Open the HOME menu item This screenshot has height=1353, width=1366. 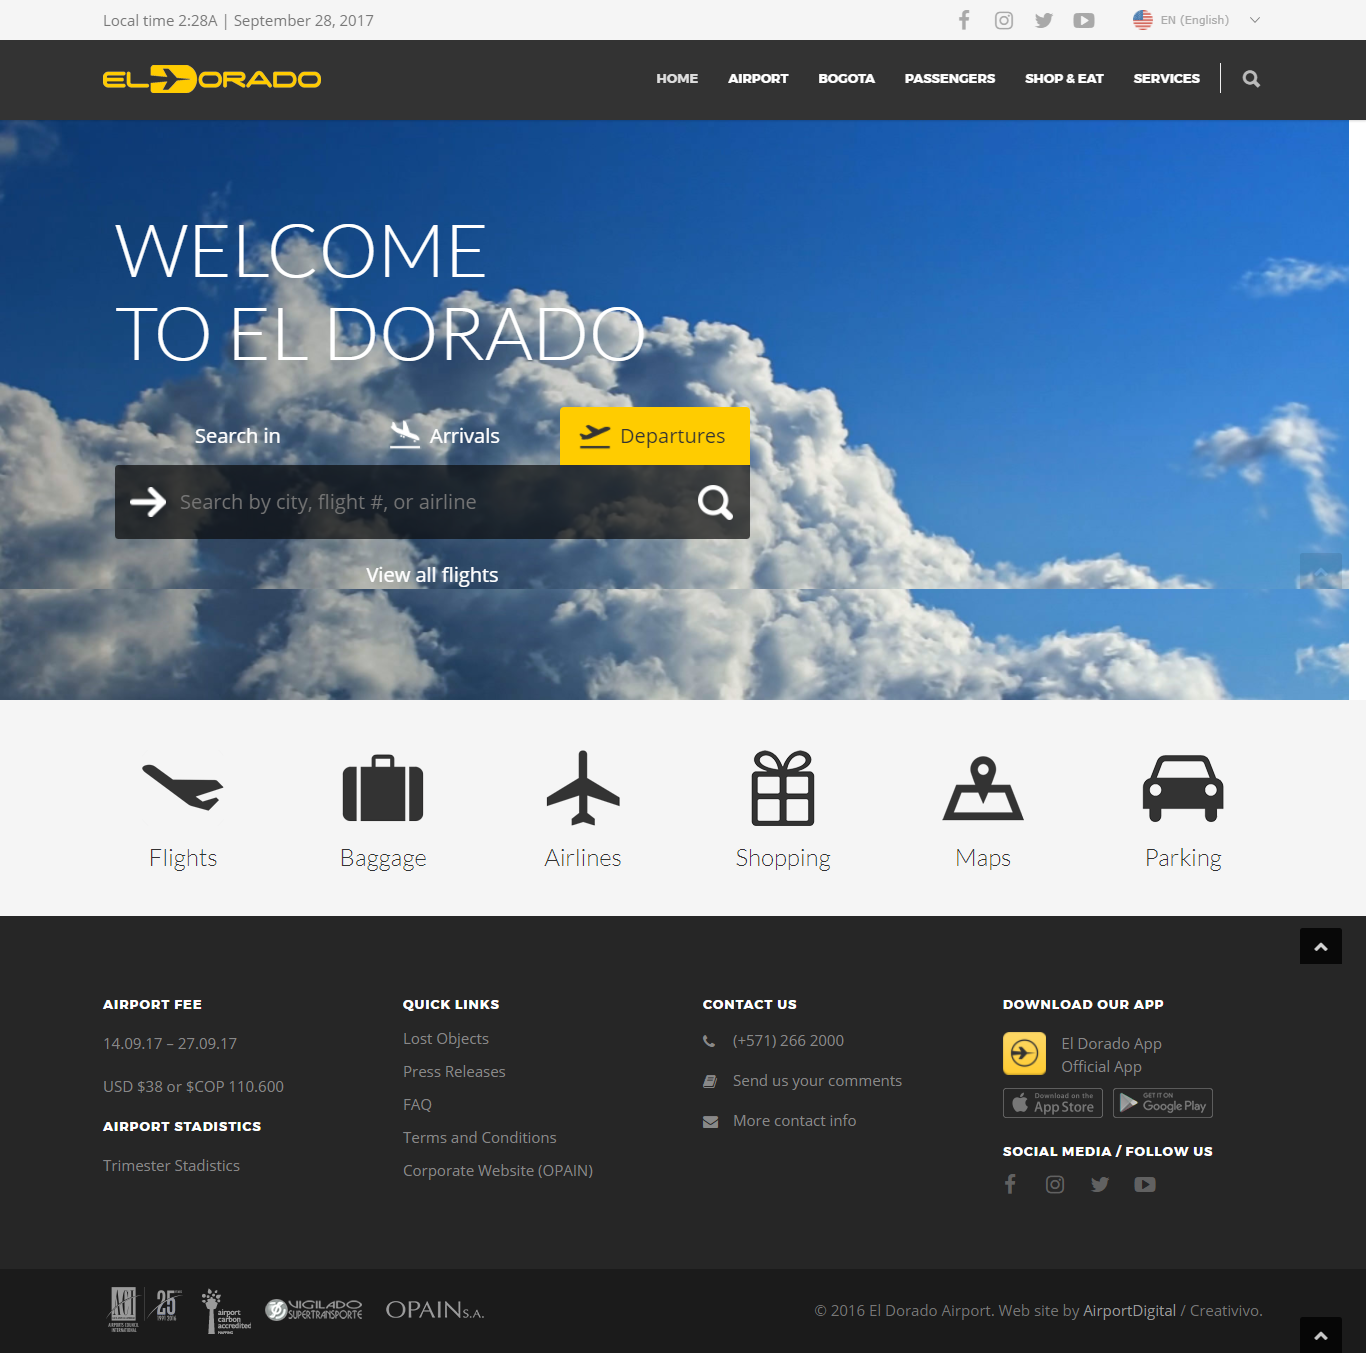tap(677, 78)
